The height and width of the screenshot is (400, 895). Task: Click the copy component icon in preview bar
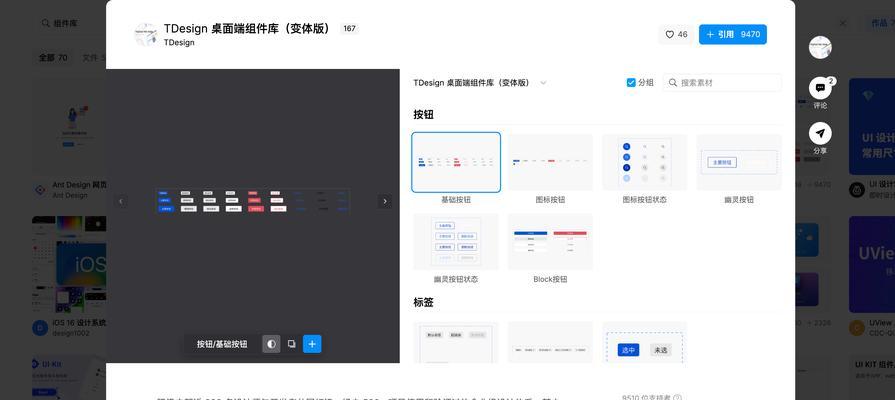[x=292, y=344]
